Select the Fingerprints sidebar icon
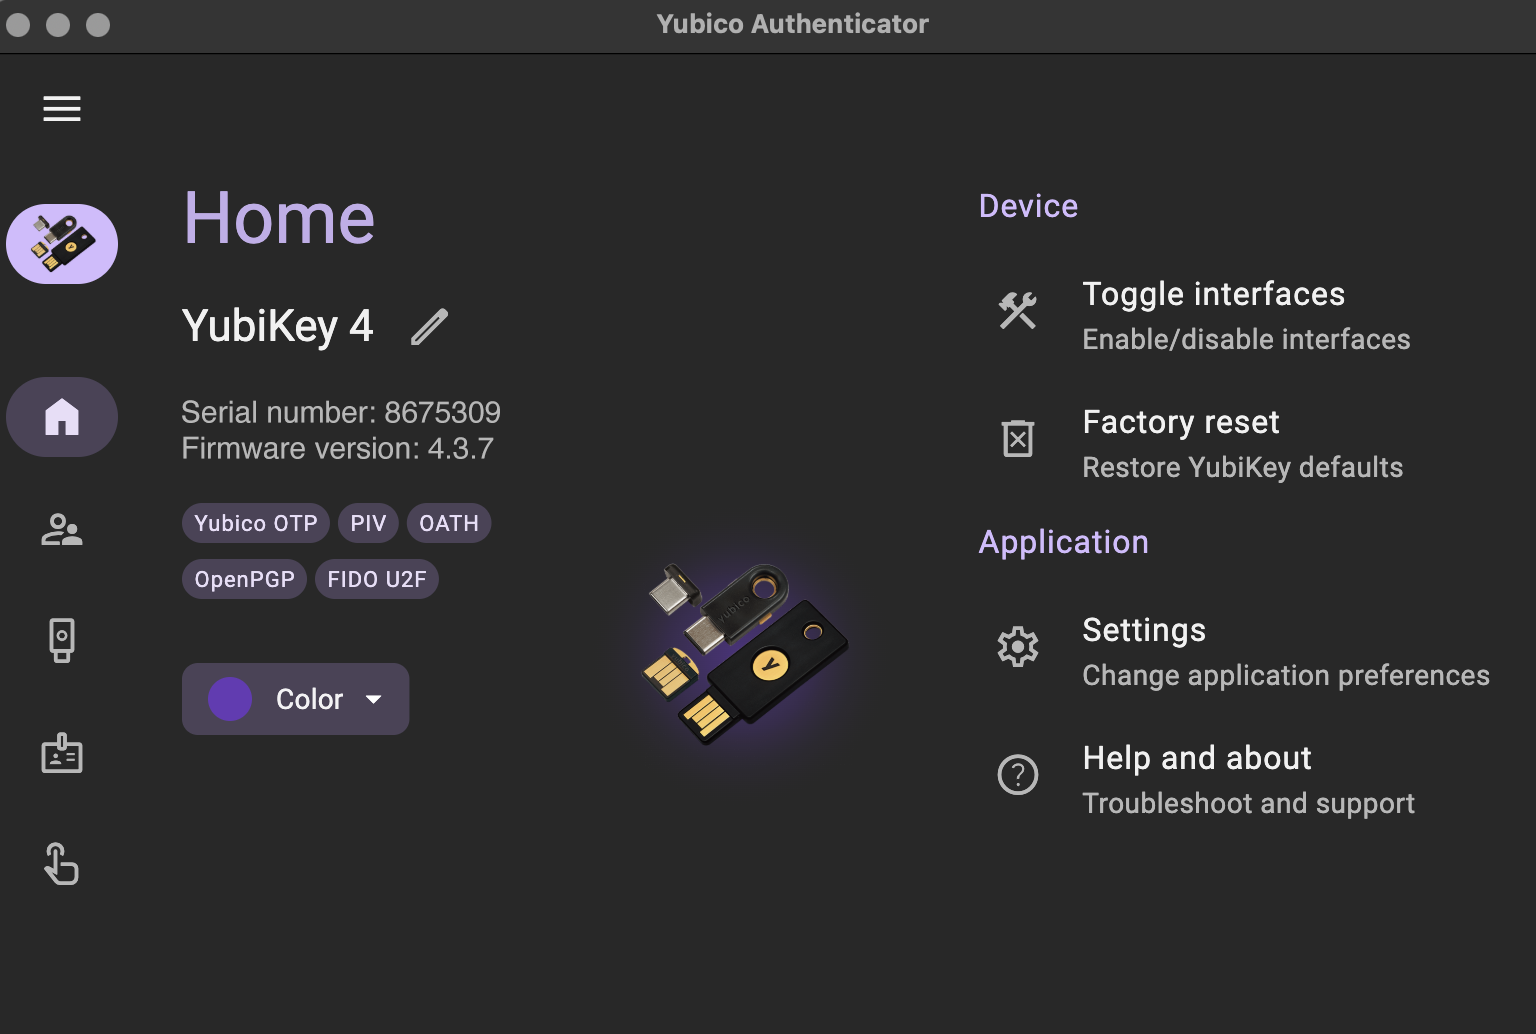1536x1034 pixels. 62,864
